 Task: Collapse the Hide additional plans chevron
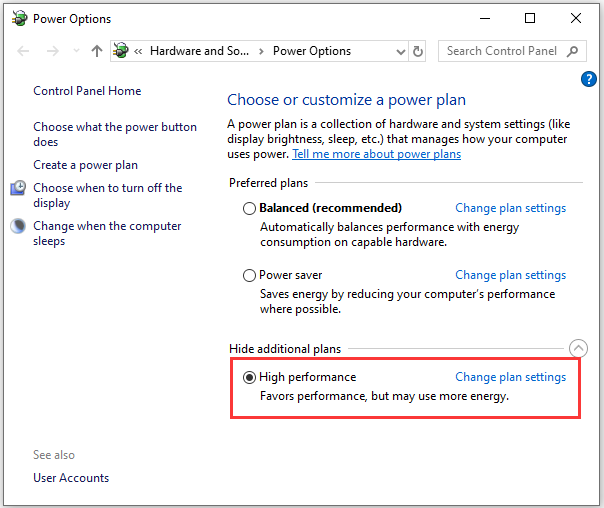pos(578,349)
